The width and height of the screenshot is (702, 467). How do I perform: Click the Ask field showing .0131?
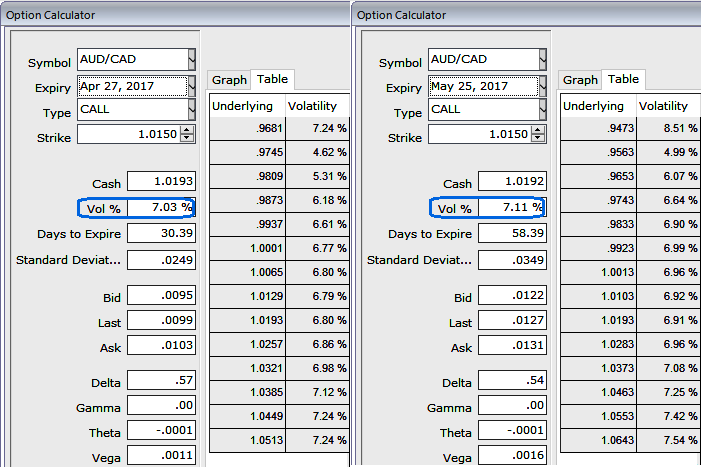[x=511, y=347]
